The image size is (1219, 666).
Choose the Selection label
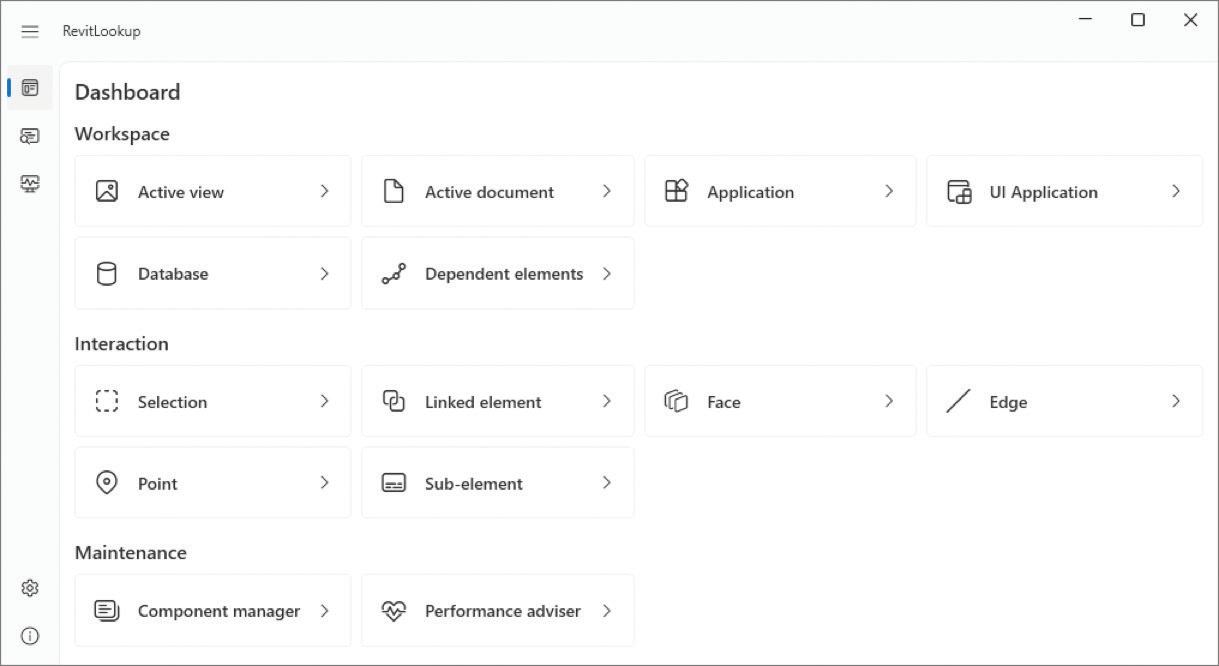172,402
